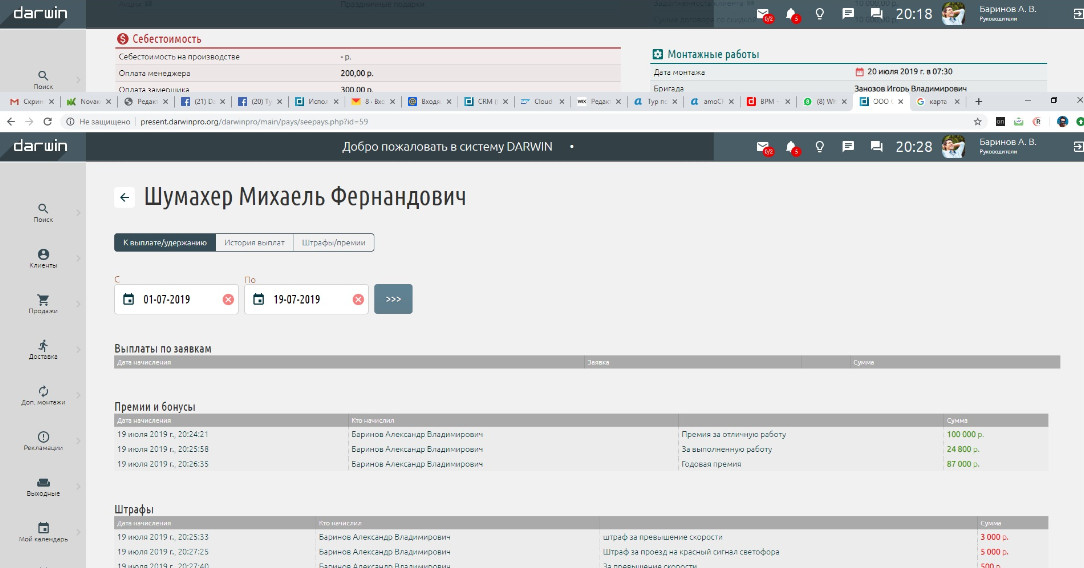Screen dimensions: 1084x568
Task: Open the Клиенты section in sidebar
Action: point(43,259)
